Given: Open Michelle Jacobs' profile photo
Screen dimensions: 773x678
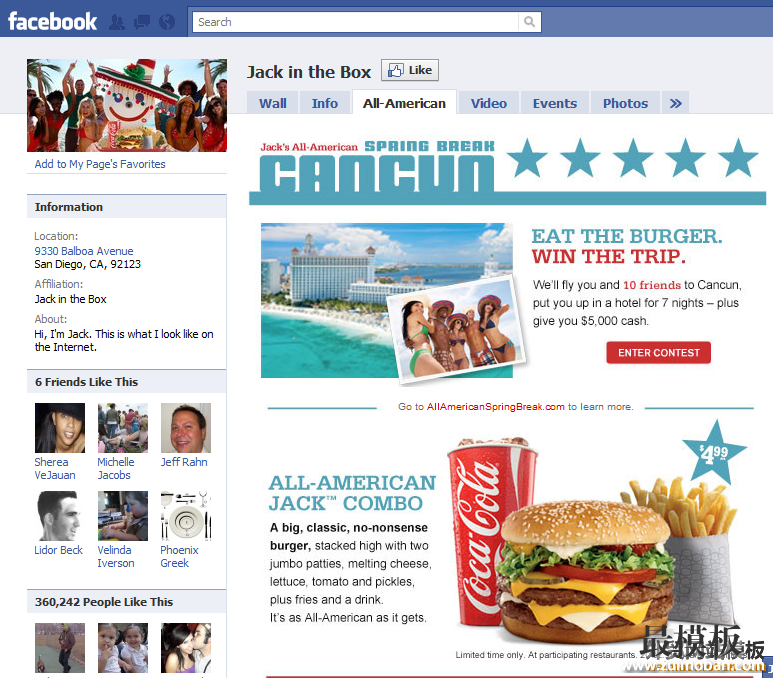Looking at the screenshot, I should (123, 428).
